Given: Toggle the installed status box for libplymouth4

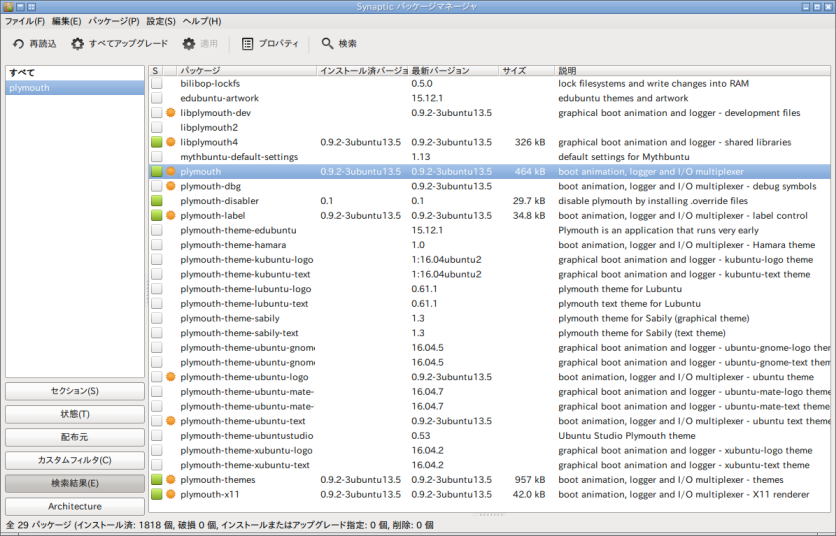Looking at the screenshot, I should click(x=156, y=142).
